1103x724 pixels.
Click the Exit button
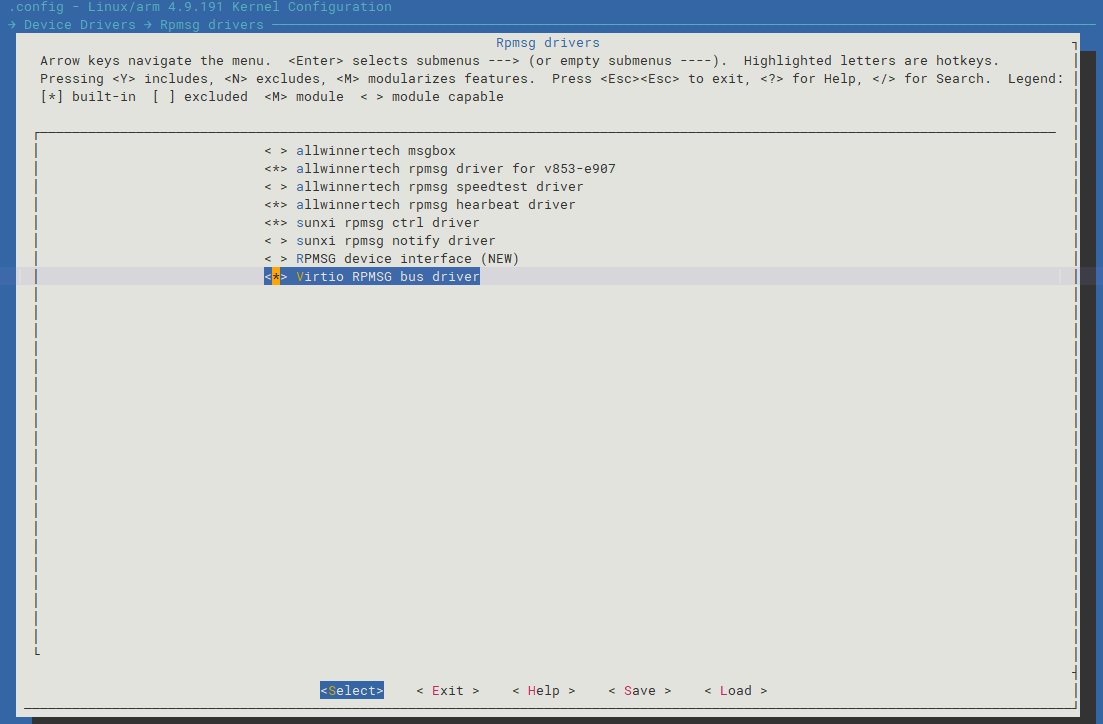(447, 690)
